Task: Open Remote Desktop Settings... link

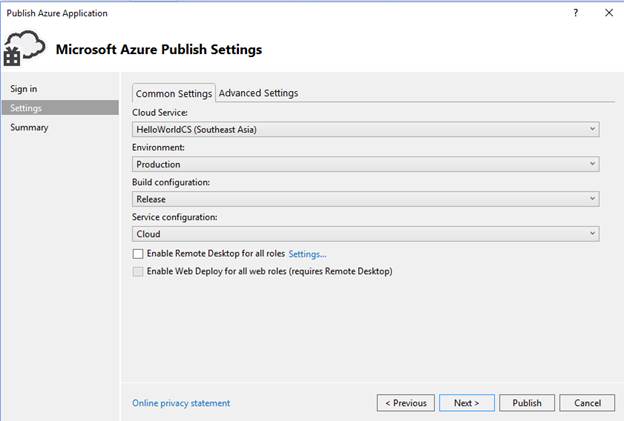Action: click(307, 254)
